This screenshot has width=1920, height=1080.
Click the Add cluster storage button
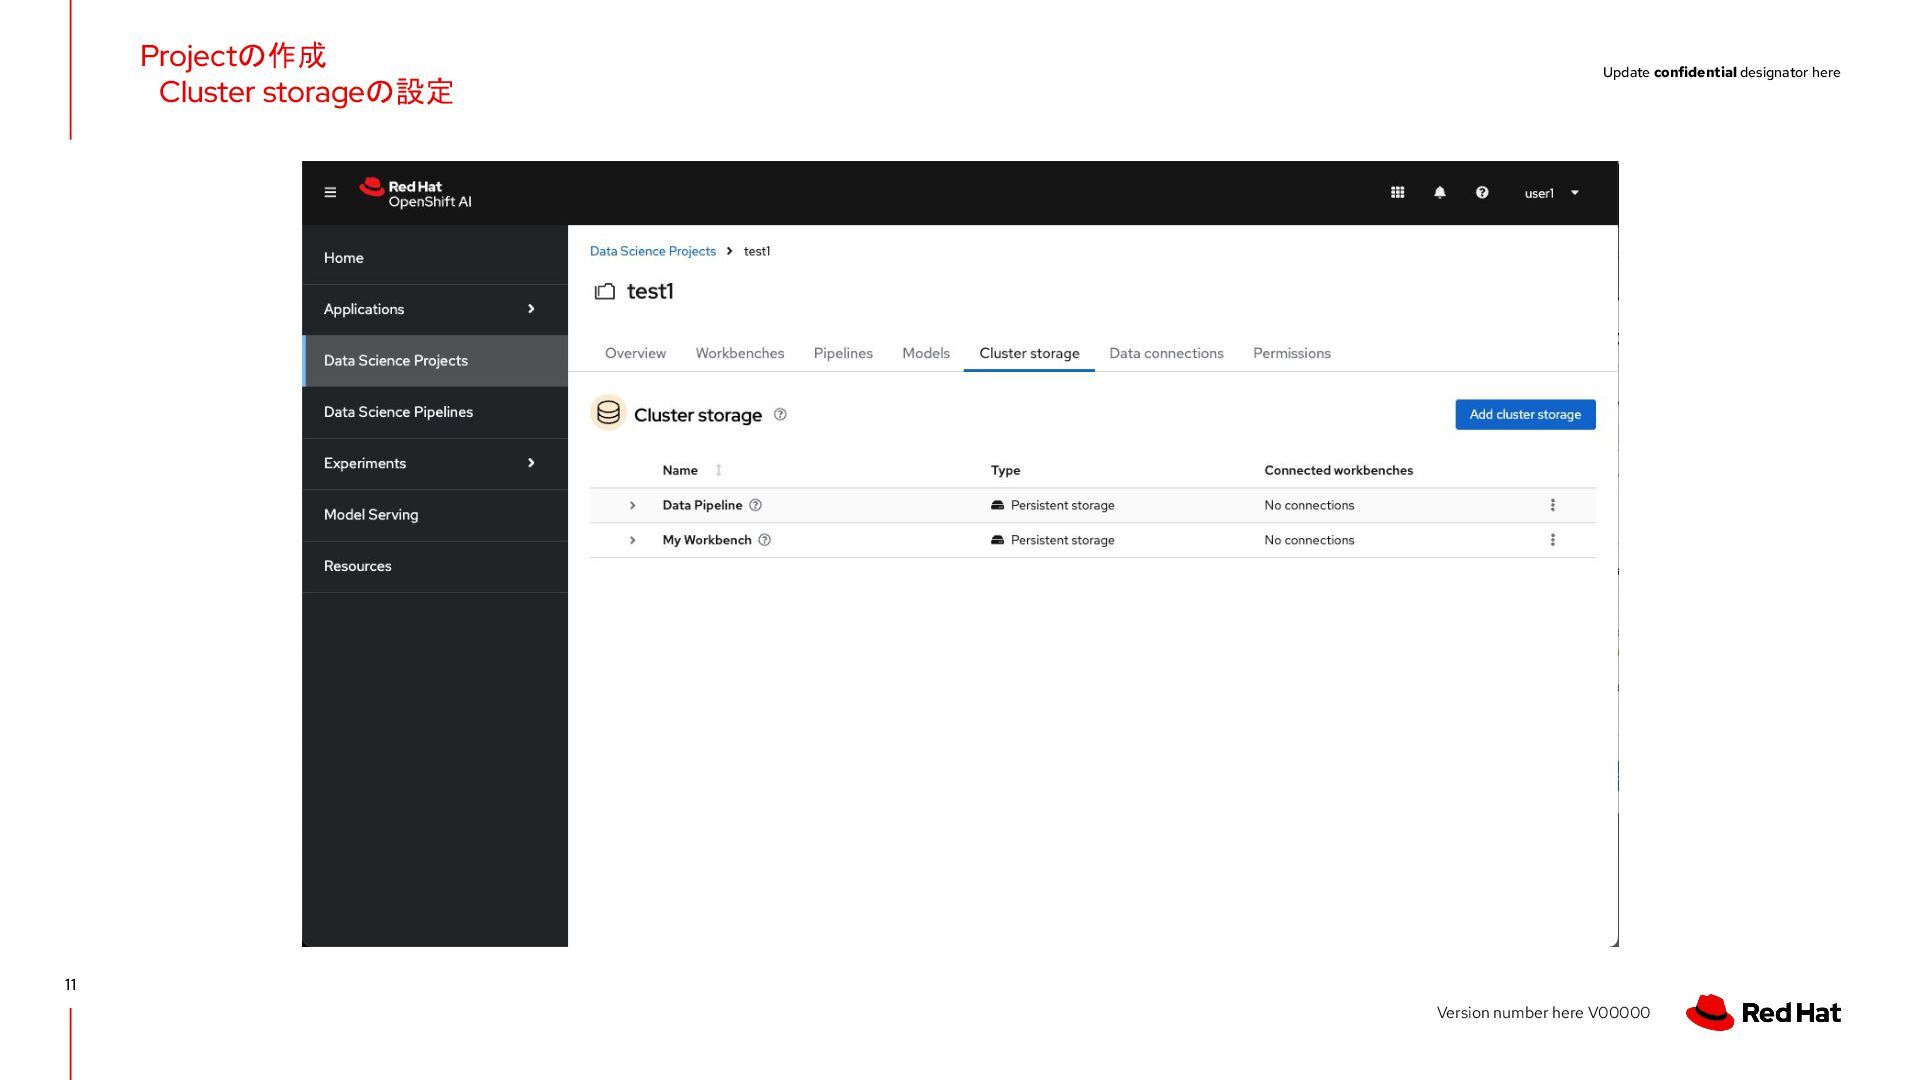tap(1525, 414)
